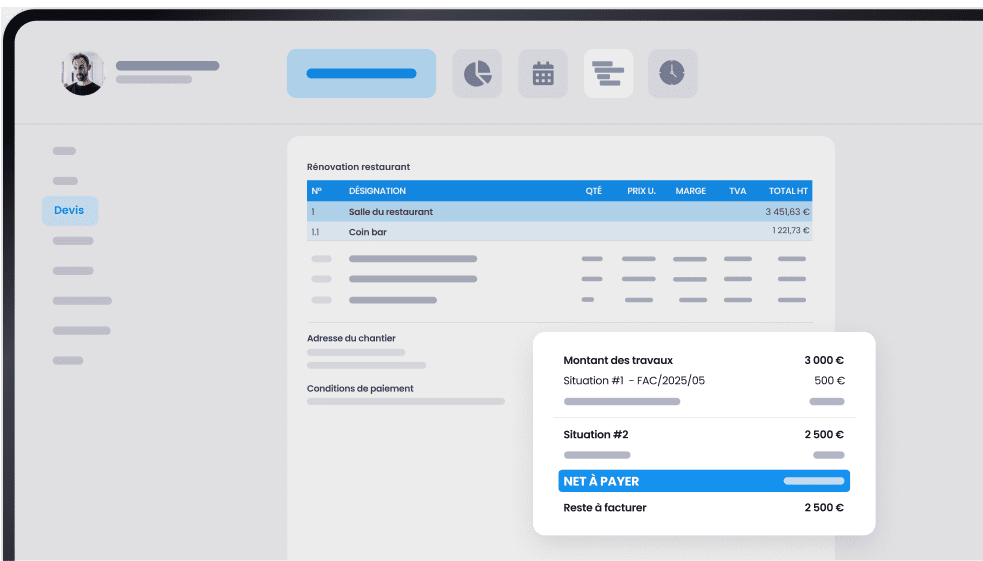This screenshot has height=561, width=983.
Task: Click the TOTAL HT column header
Action: (788, 191)
